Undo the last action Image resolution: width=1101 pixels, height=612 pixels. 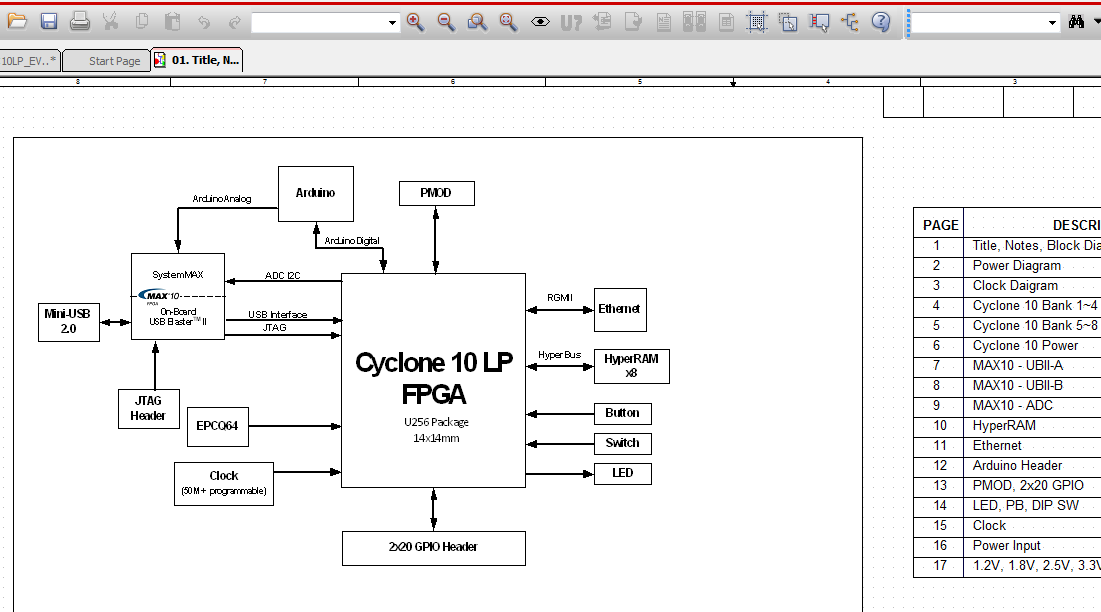[x=204, y=22]
